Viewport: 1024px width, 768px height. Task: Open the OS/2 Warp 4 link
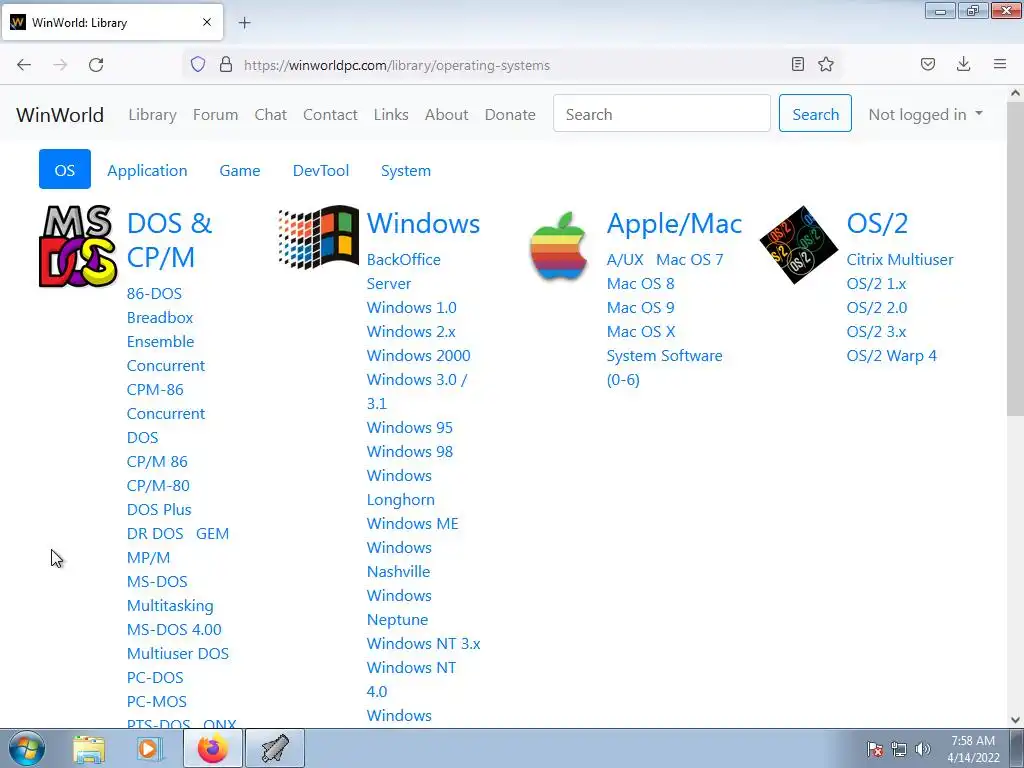[x=891, y=356]
